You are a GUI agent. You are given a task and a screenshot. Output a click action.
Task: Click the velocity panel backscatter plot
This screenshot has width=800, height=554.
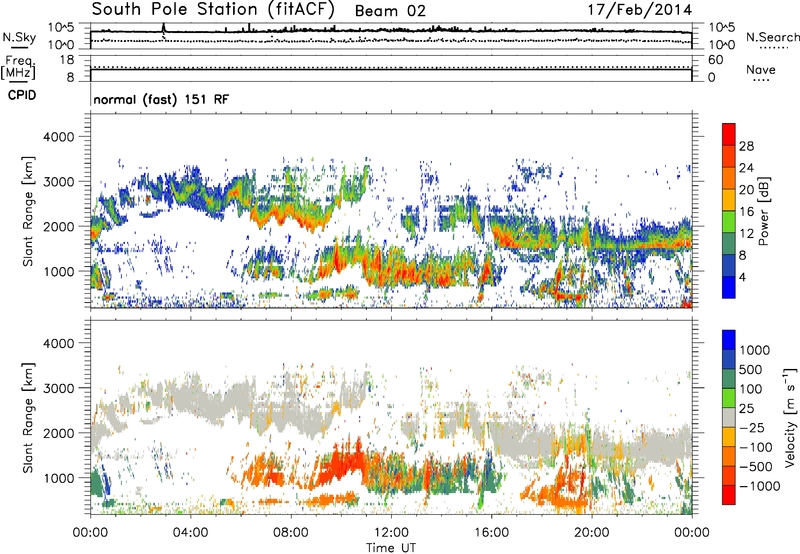click(391, 417)
